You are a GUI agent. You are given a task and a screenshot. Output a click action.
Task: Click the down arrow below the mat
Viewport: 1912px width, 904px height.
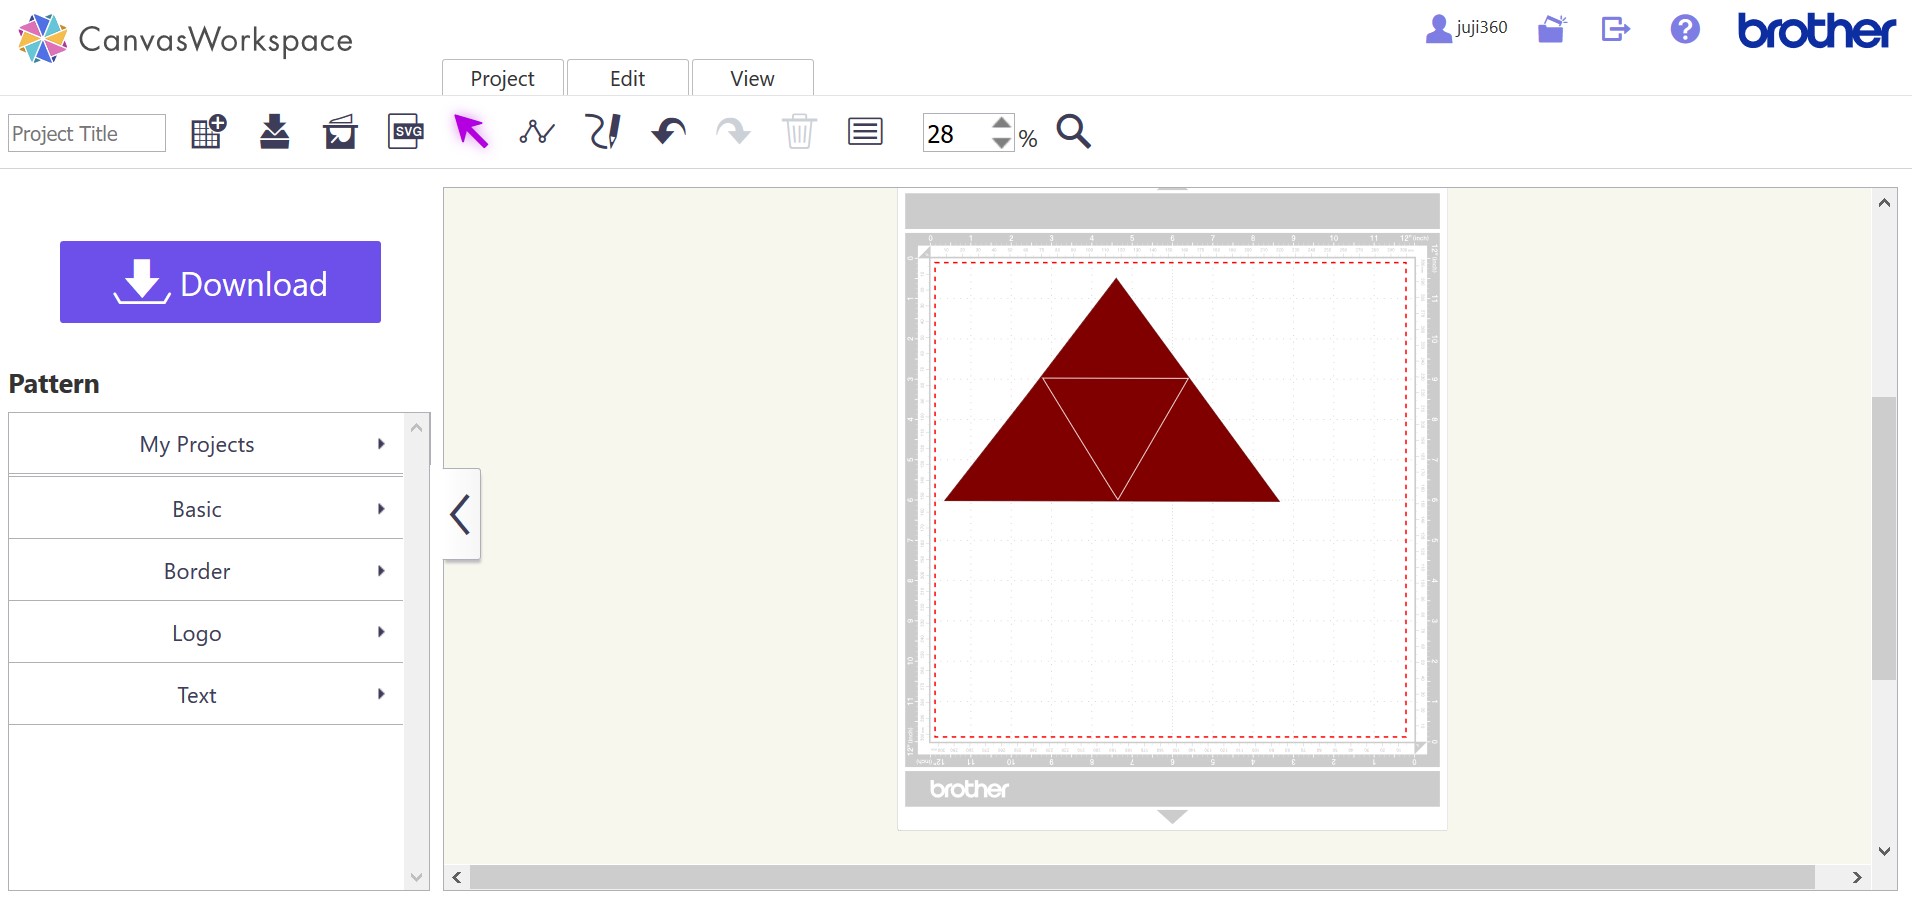(1172, 816)
